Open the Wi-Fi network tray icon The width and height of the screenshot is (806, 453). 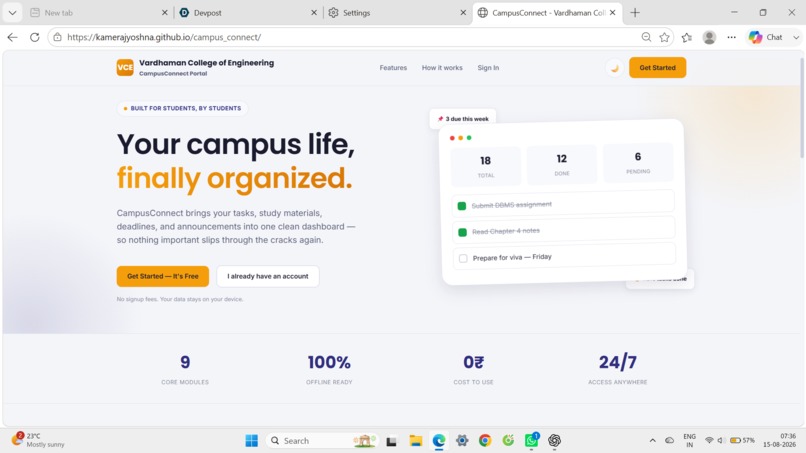[709, 440]
